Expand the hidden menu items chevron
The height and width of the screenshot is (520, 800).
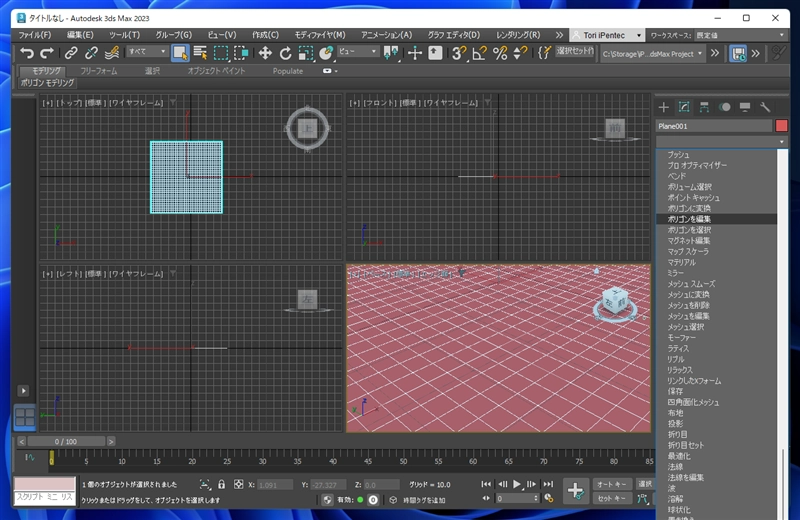point(559,35)
